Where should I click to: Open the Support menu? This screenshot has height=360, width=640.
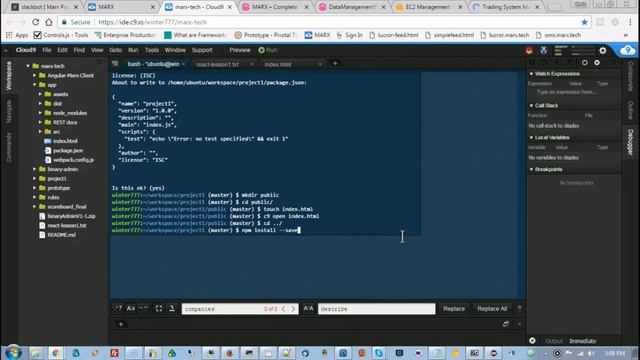coord(202,50)
